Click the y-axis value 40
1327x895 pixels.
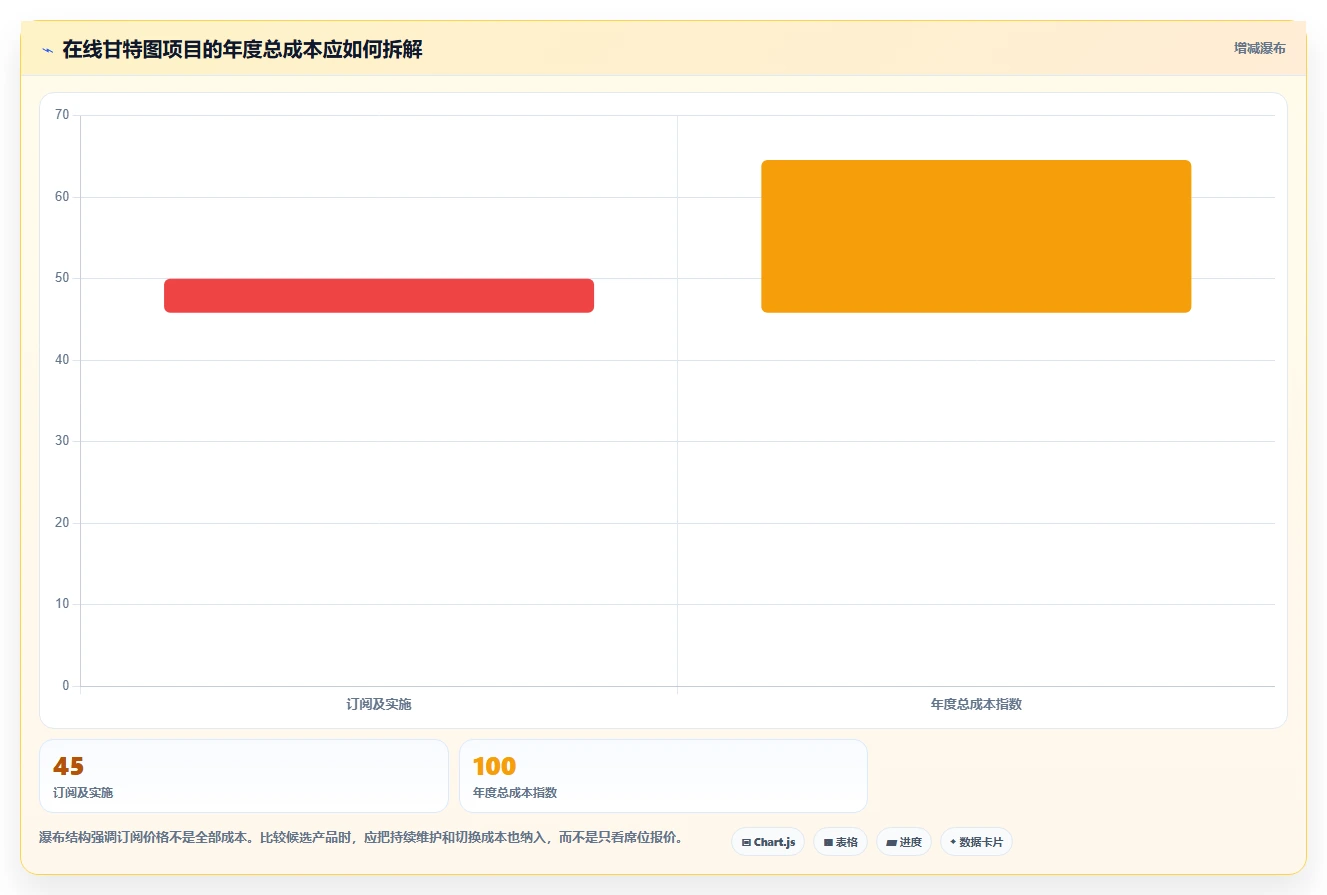coord(62,360)
